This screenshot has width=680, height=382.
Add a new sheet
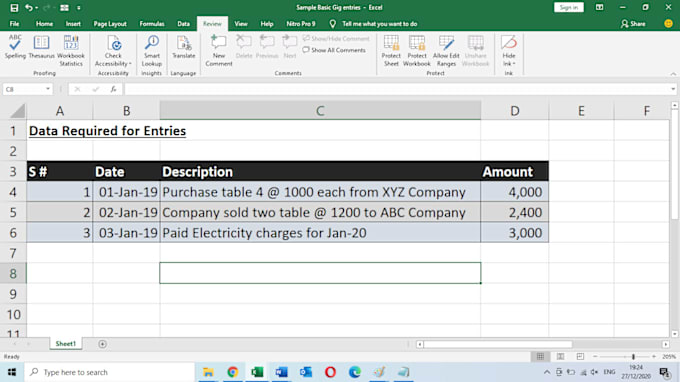click(x=102, y=344)
